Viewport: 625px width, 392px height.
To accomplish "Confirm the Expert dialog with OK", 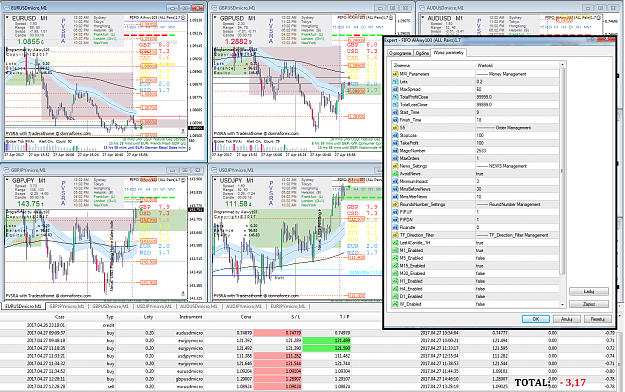I will coord(536,319).
